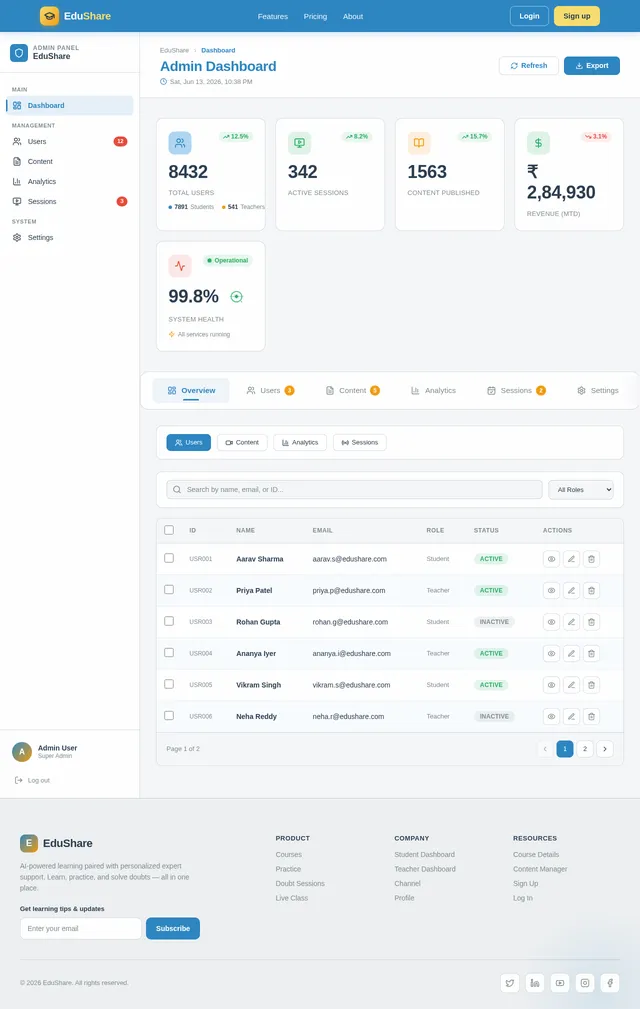Click the Total Users card icon
640x1009 pixels.
180,143
